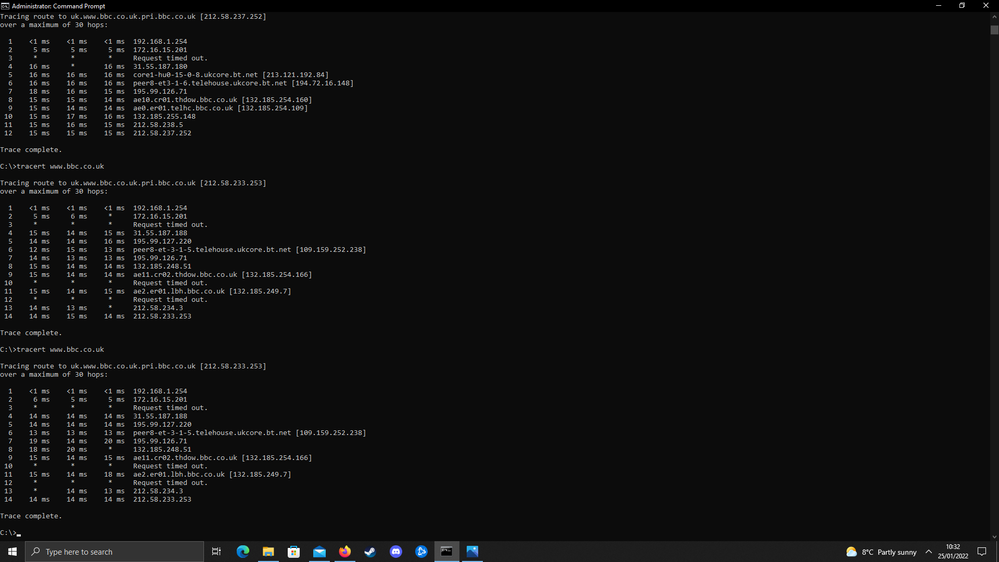Open the Mail app from the taskbar
This screenshot has height=562, width=999.
coord(319,551)
